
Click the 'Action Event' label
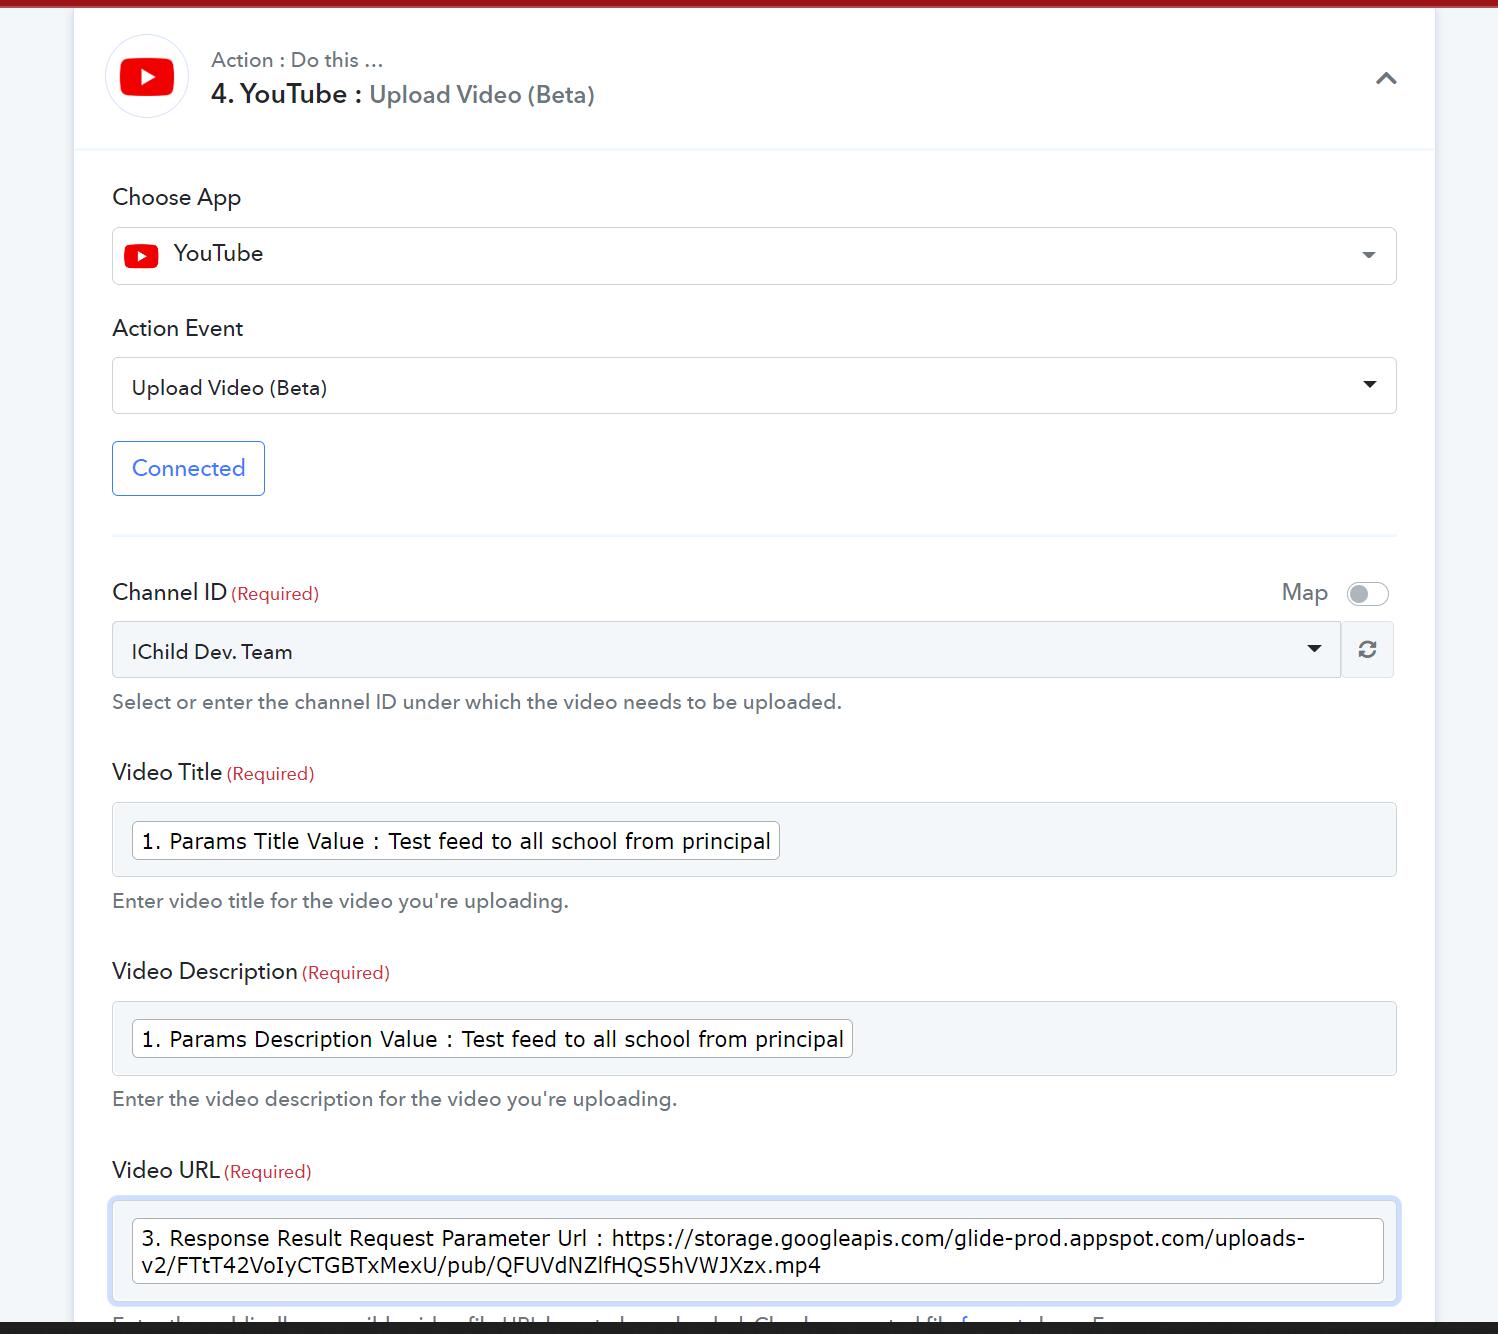(x=178, y=328)
